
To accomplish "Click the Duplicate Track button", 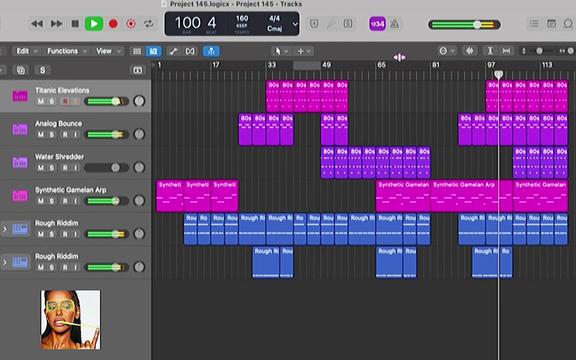I will (x=21, y=70).
